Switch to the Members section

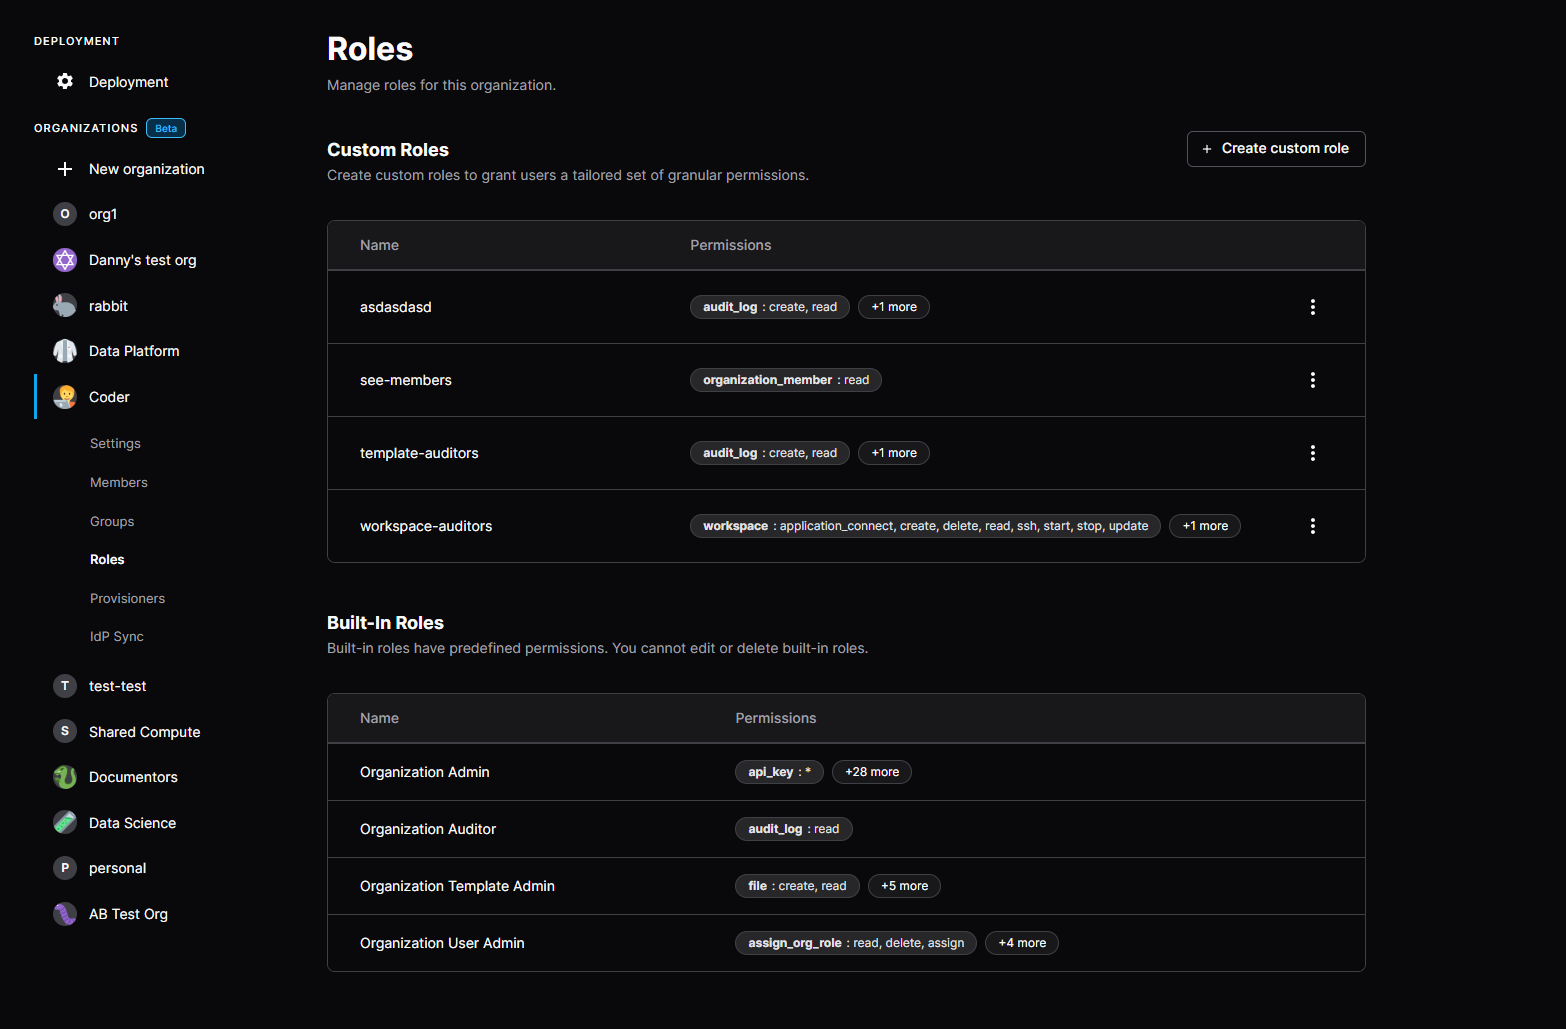click(118, 481)
